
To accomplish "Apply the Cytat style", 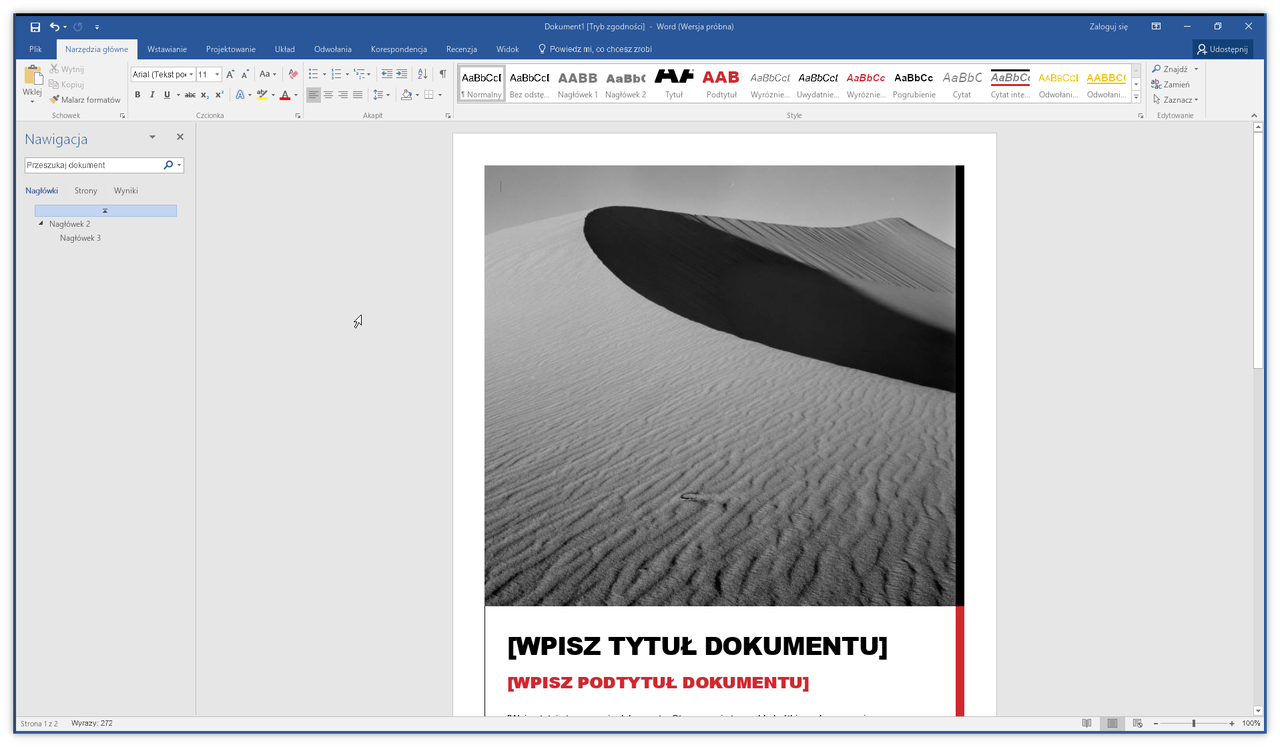I will point(961,83).
